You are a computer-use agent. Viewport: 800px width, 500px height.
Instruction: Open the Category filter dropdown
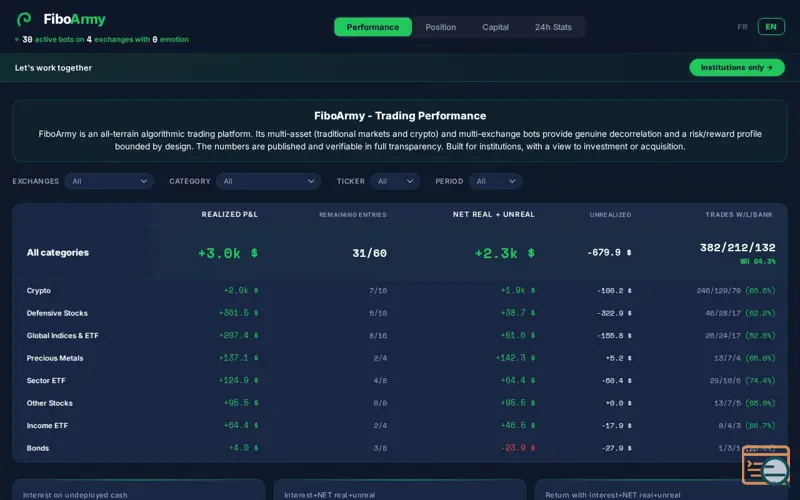pyautogui.click(x=268, y=181)
